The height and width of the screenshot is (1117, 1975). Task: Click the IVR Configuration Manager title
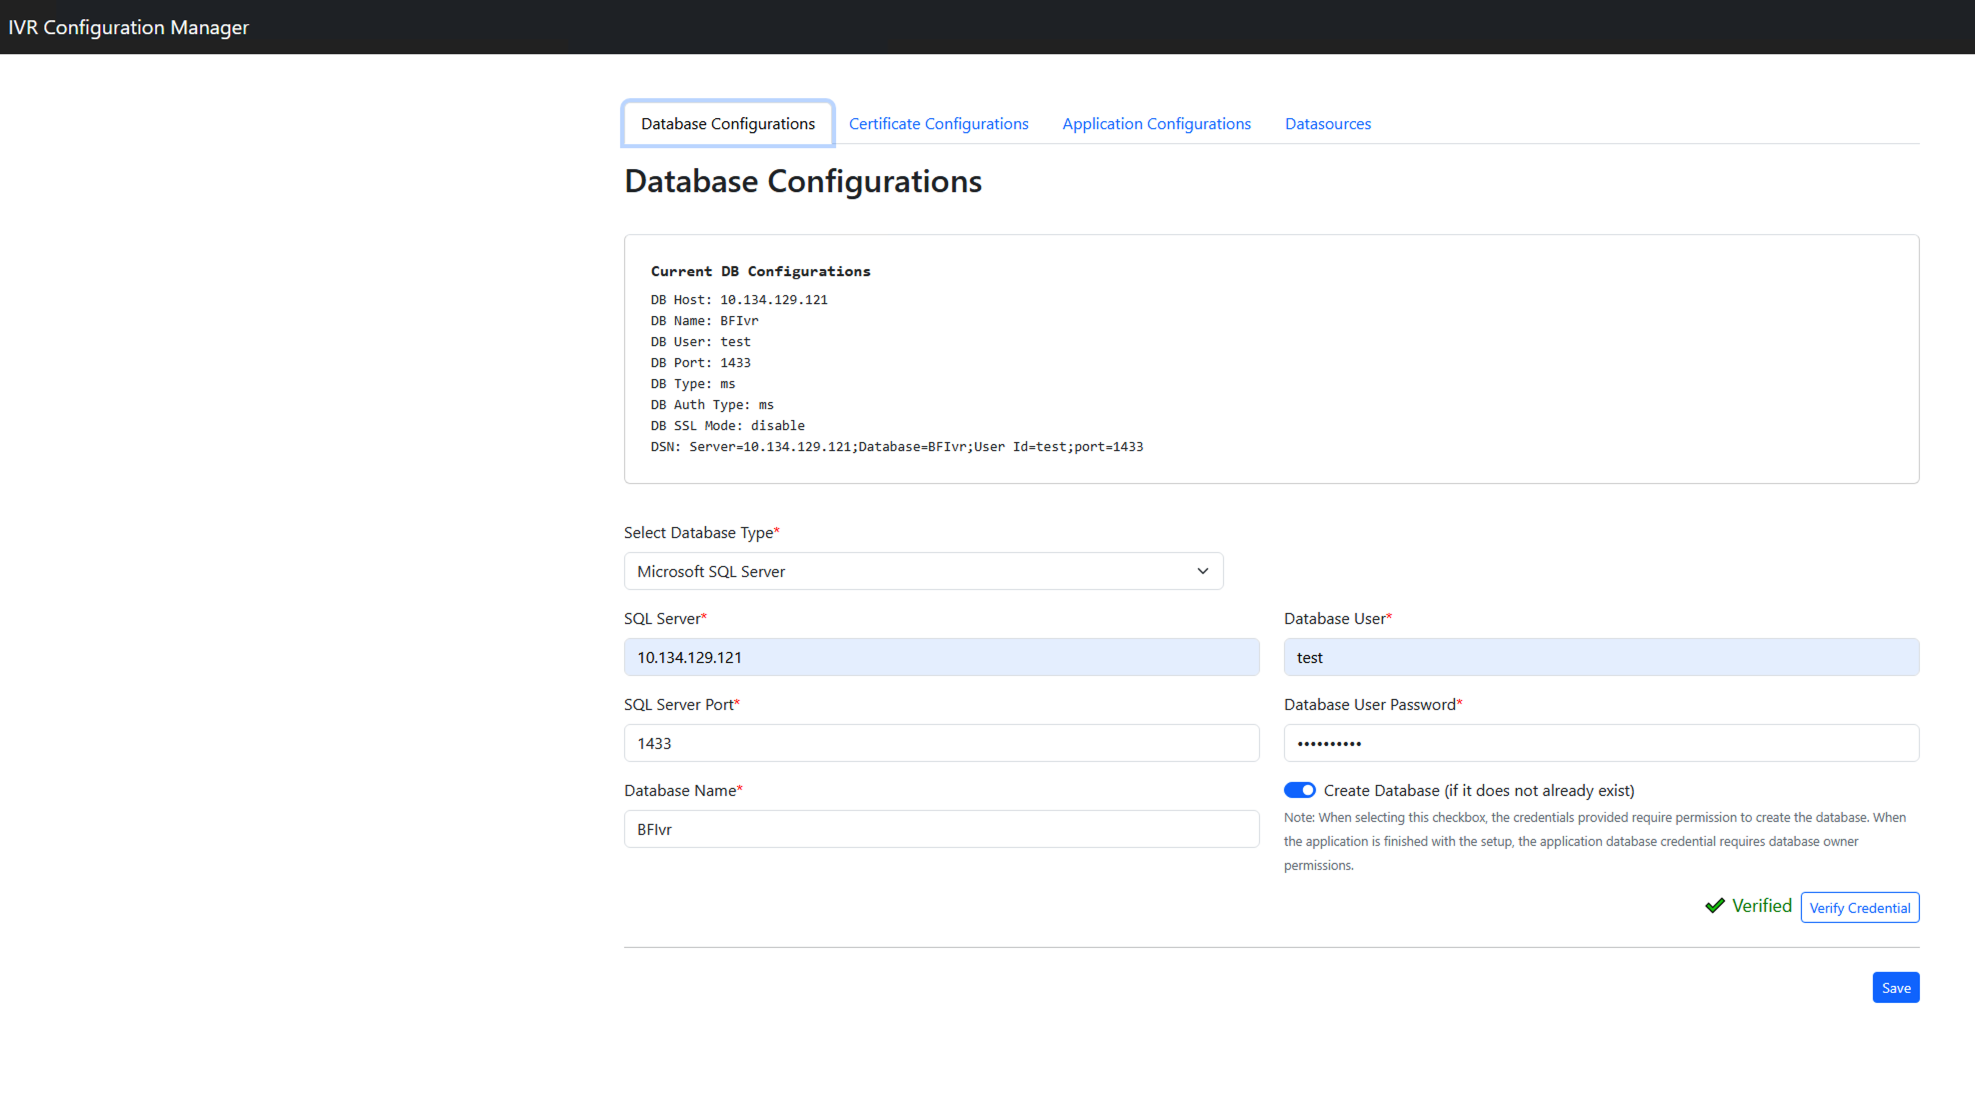click(x=129, y=27)
